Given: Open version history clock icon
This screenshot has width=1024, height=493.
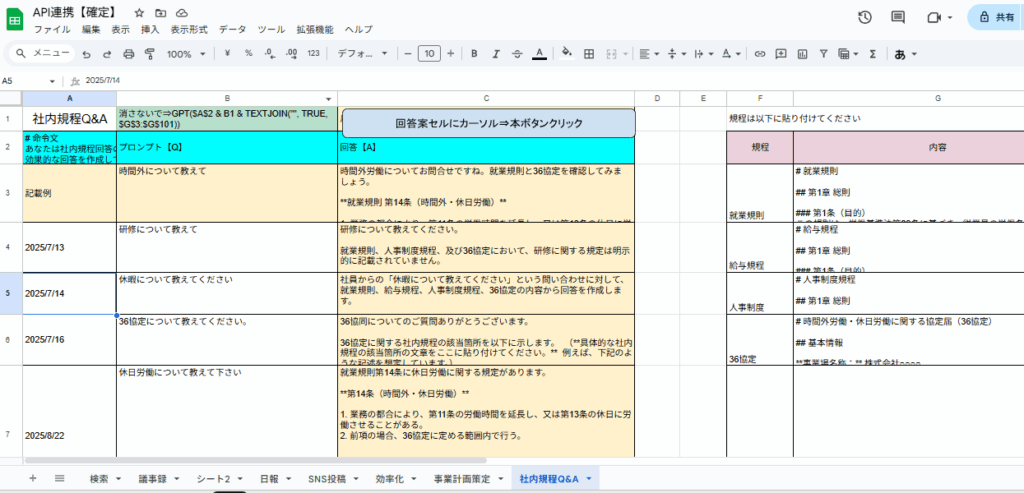Looking at the screenshot, I should click(865, 17).
